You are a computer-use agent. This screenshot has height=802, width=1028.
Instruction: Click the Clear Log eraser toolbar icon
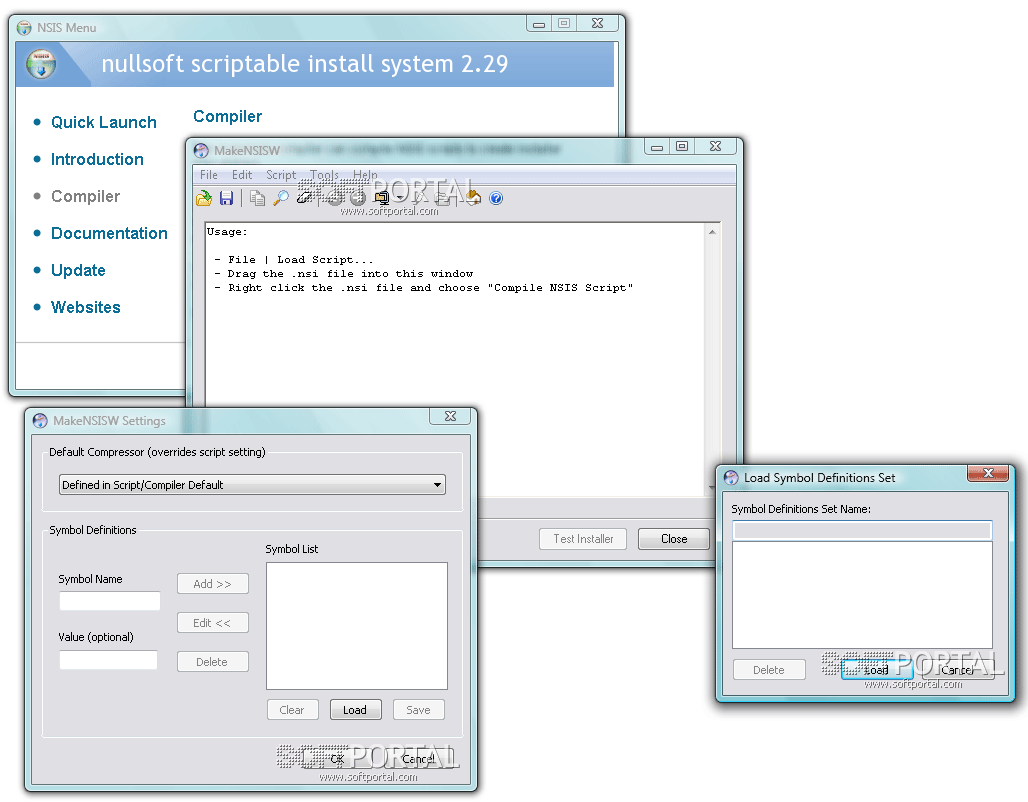304,198
